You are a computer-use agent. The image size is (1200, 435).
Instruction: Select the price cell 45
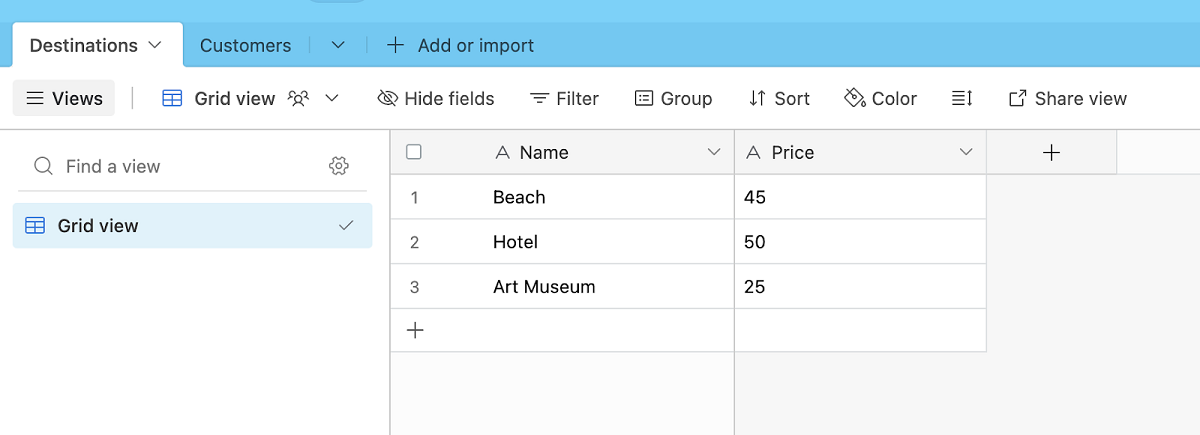click(x=860, y=197)
